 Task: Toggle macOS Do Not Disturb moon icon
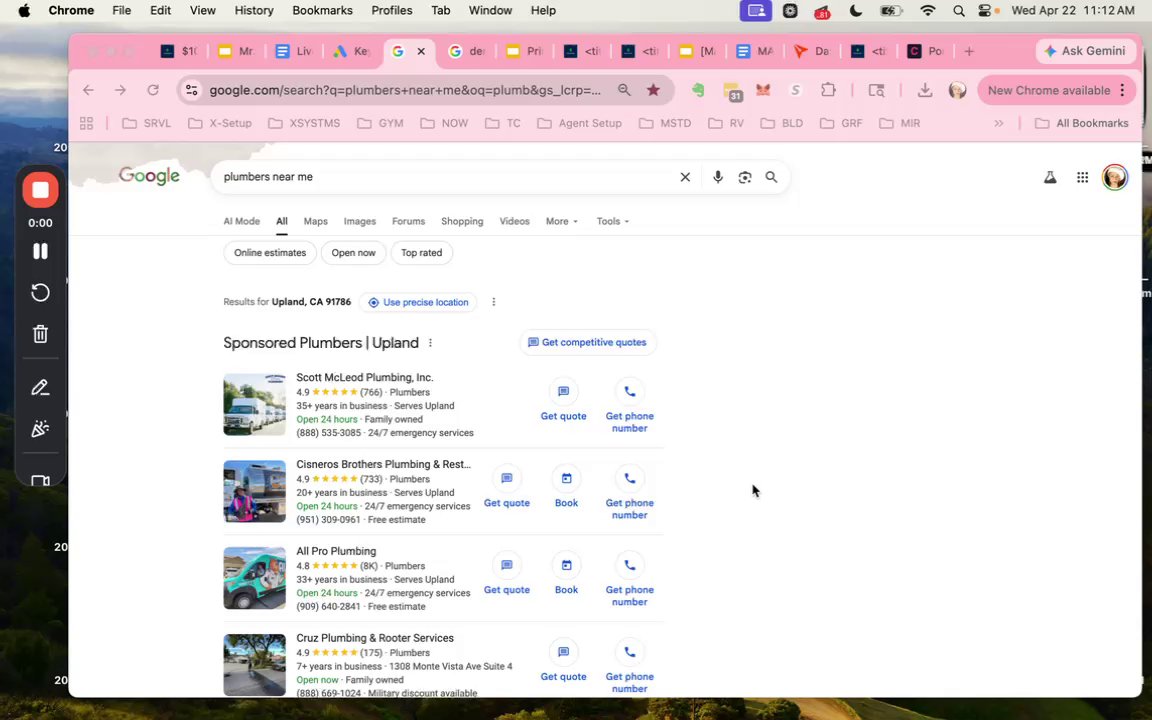click(x=856, y=10)
